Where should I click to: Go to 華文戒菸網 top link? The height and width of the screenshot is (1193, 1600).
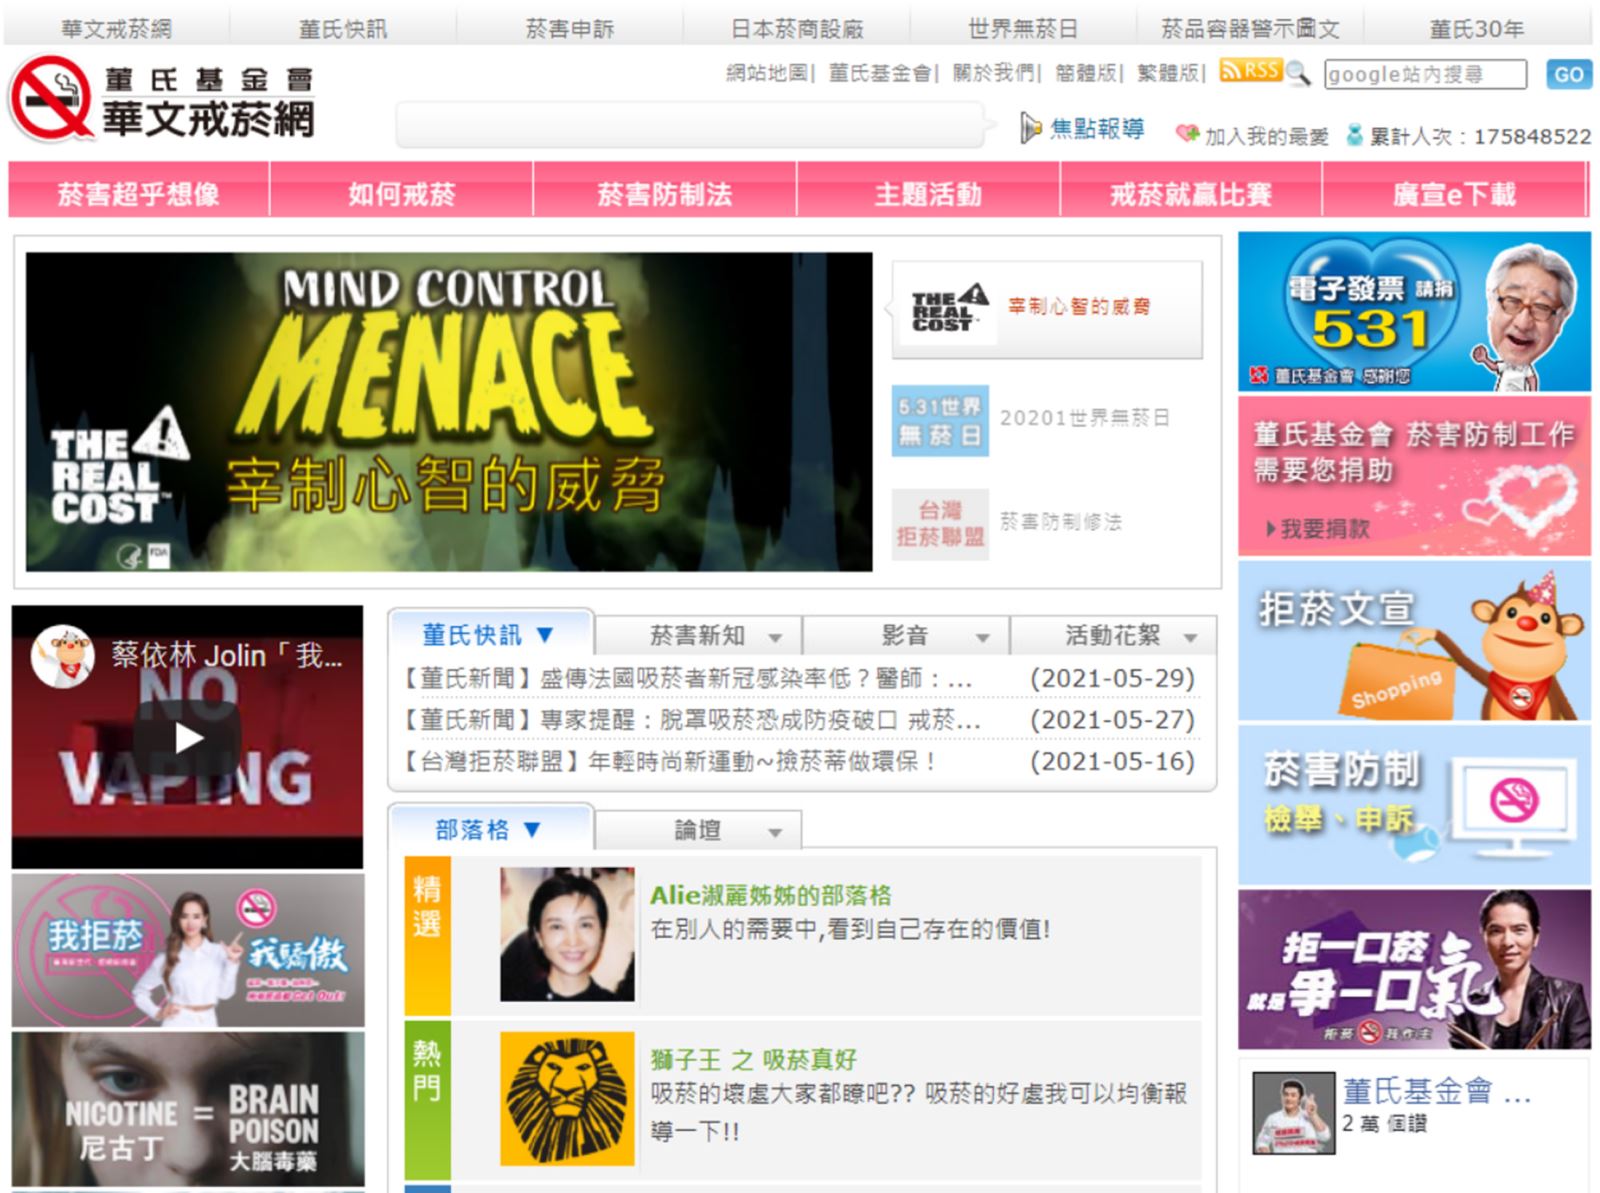tap(116, 28)
